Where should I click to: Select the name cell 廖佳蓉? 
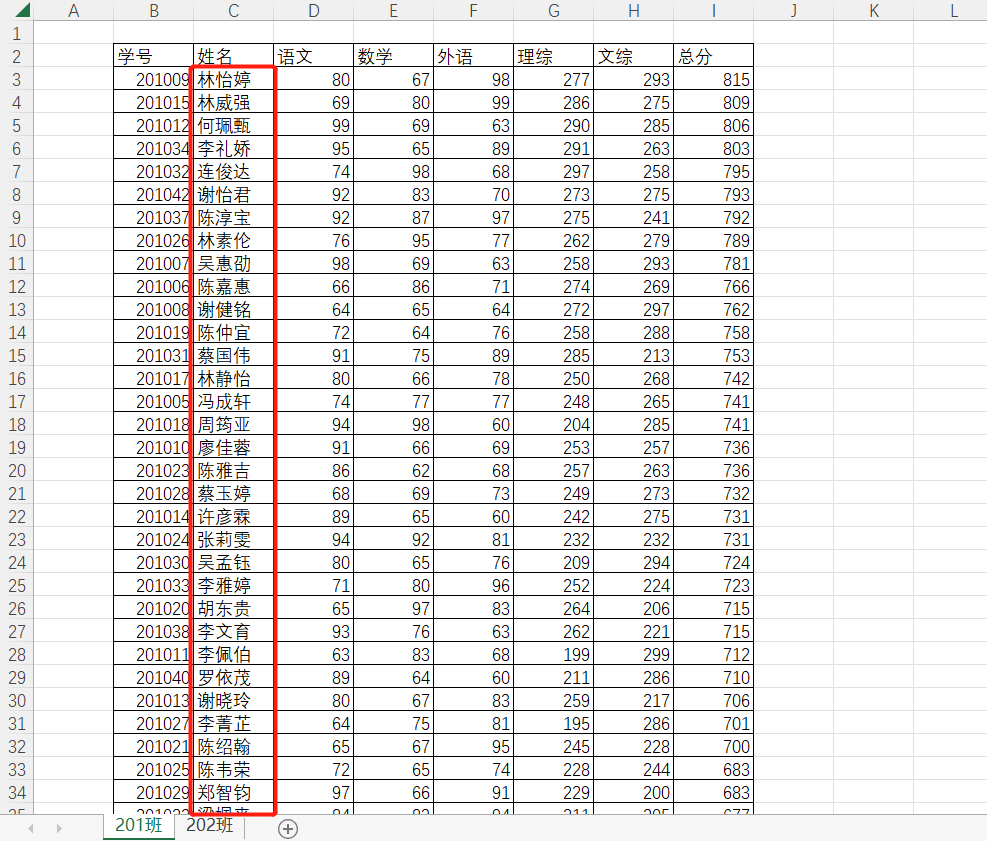pyautogui.click(x=234, y=448)
